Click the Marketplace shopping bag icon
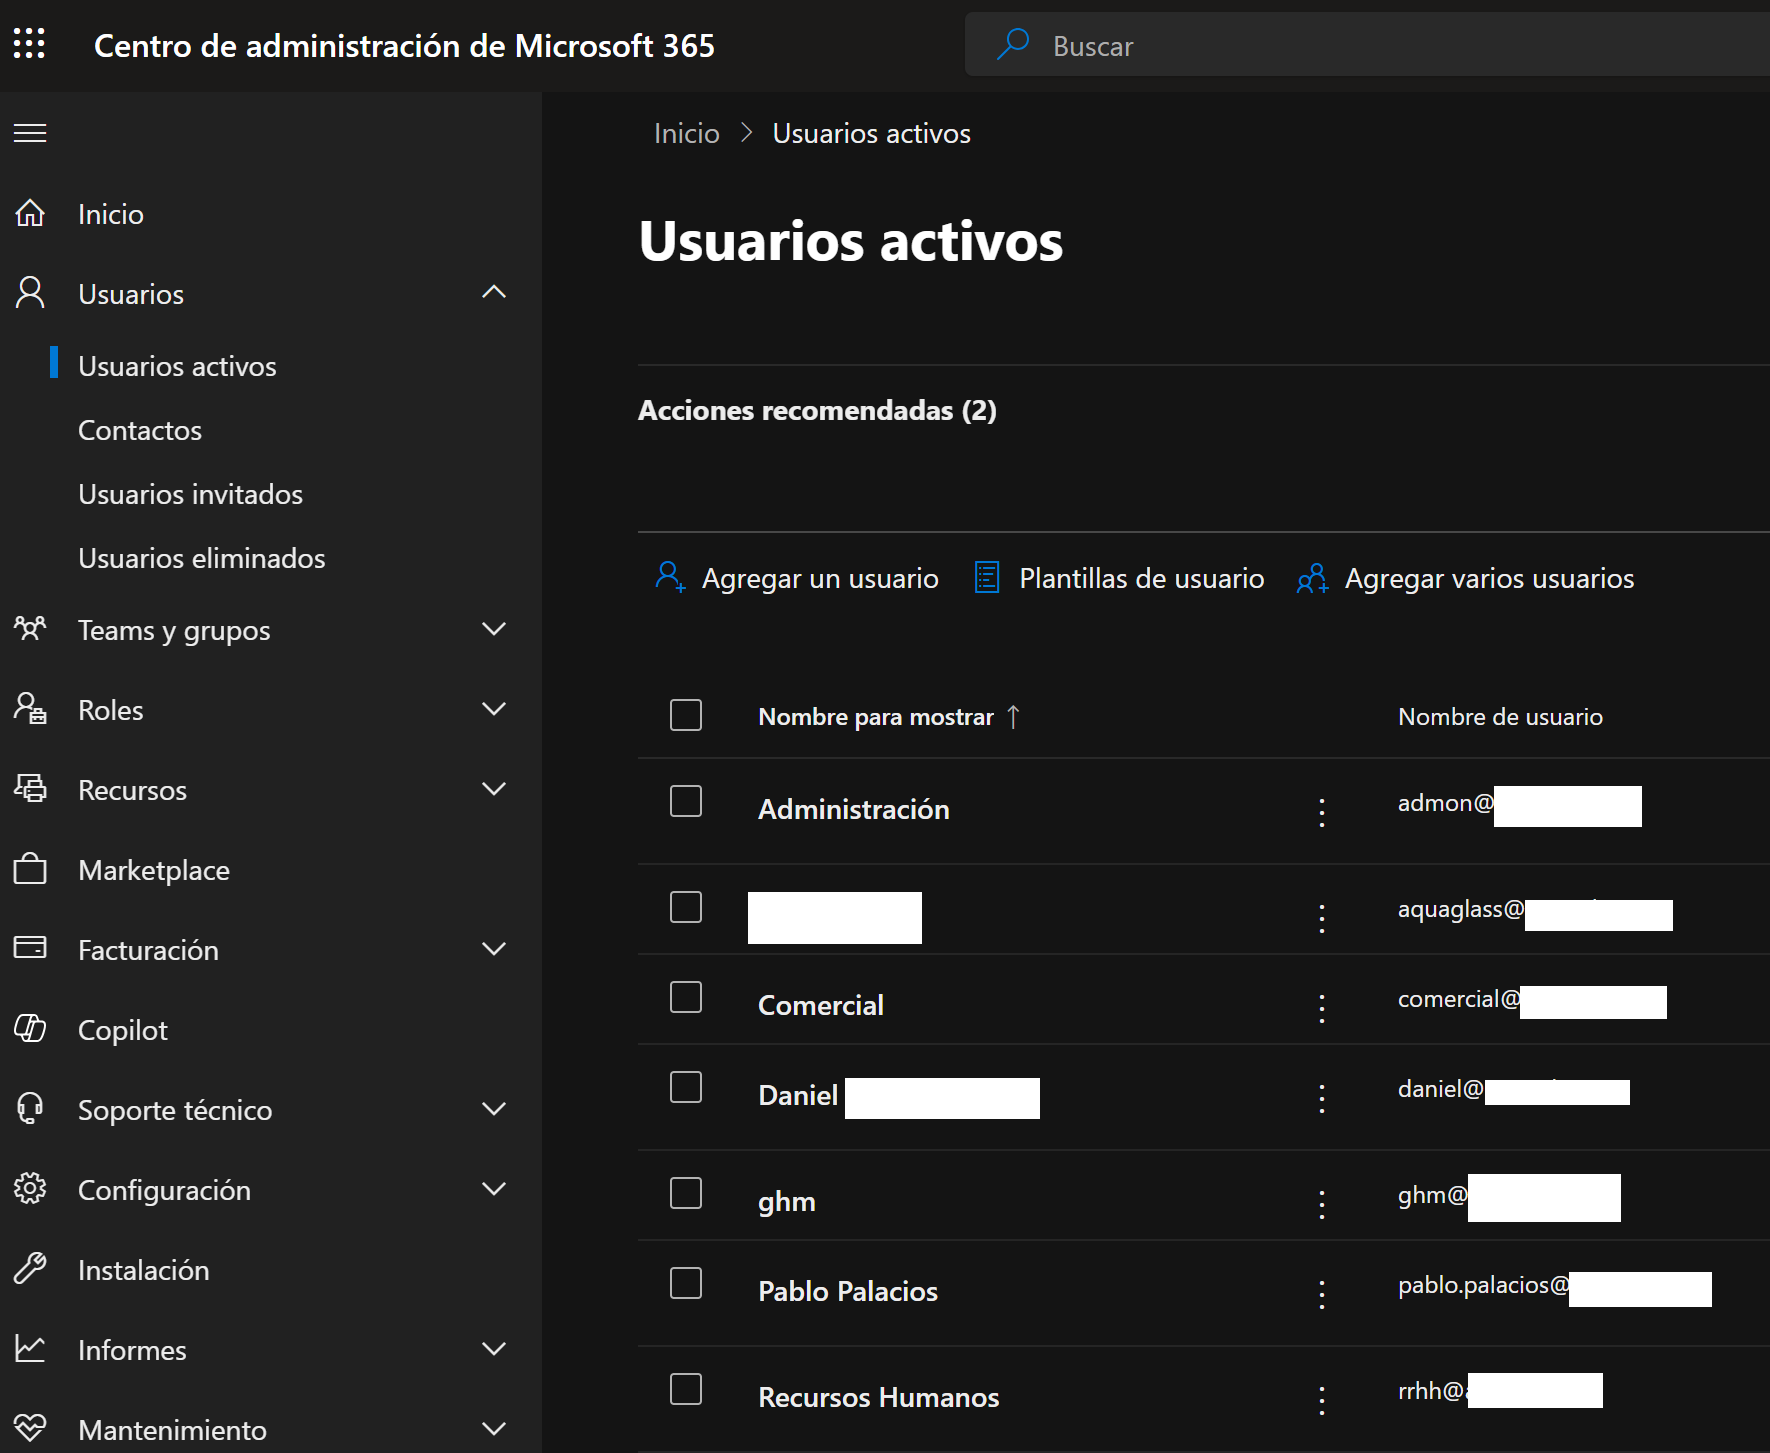This screenshot has width=1770, height=1453. [30, 869]
